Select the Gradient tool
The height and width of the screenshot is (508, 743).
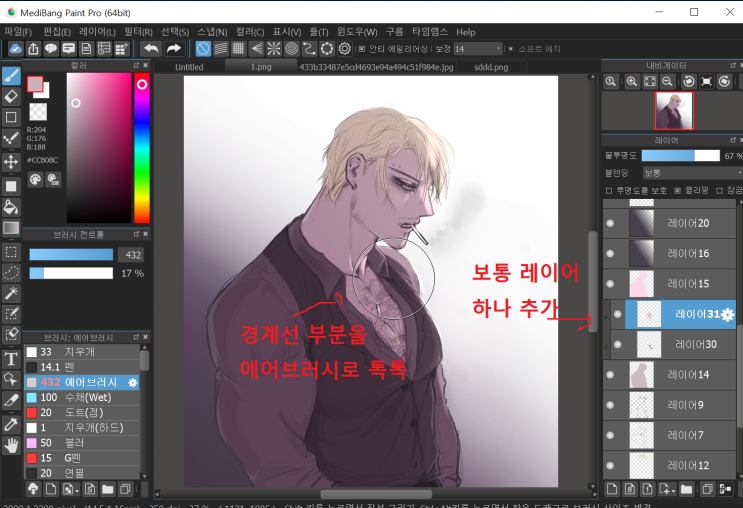[11, 228]
